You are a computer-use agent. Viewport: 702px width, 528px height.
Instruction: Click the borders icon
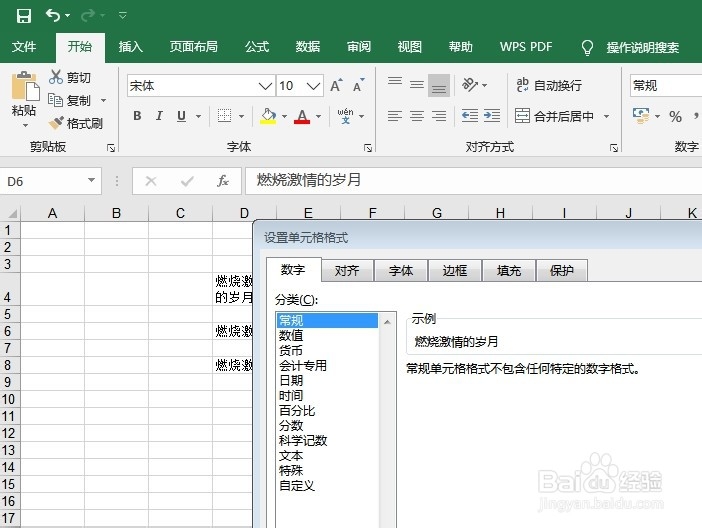(x=224, y=116)
